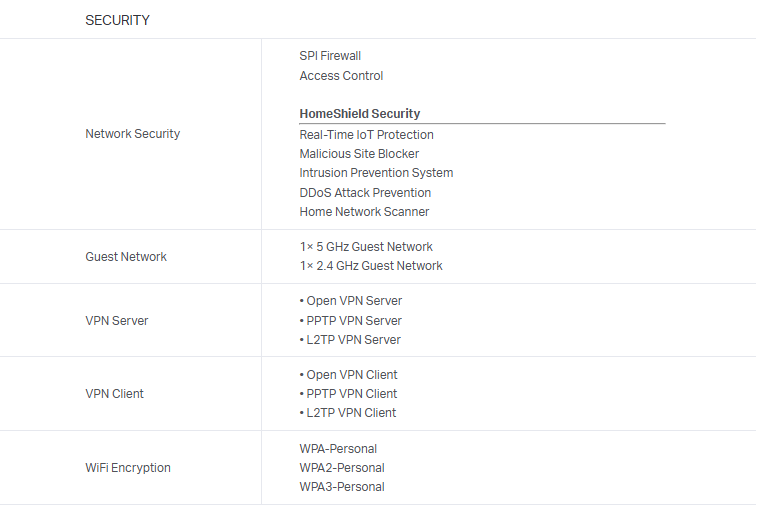
Task: Select the WPA3-Personal entry
Action: (342, 487)
